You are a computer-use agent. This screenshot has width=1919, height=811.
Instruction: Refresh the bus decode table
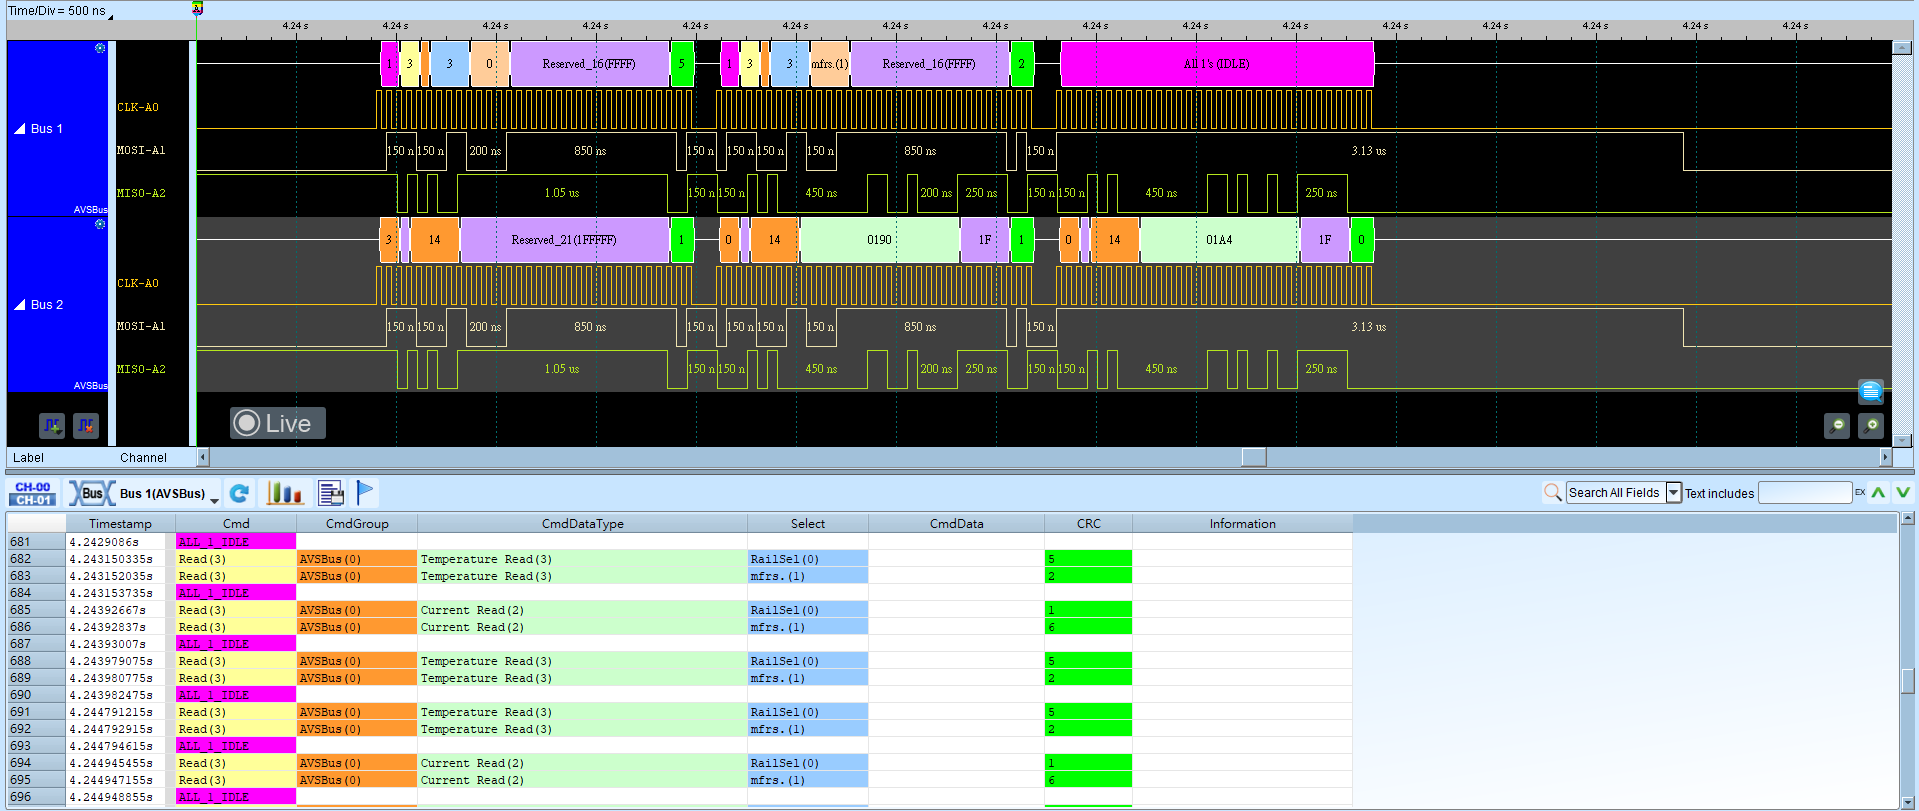[x=239, y=493]
